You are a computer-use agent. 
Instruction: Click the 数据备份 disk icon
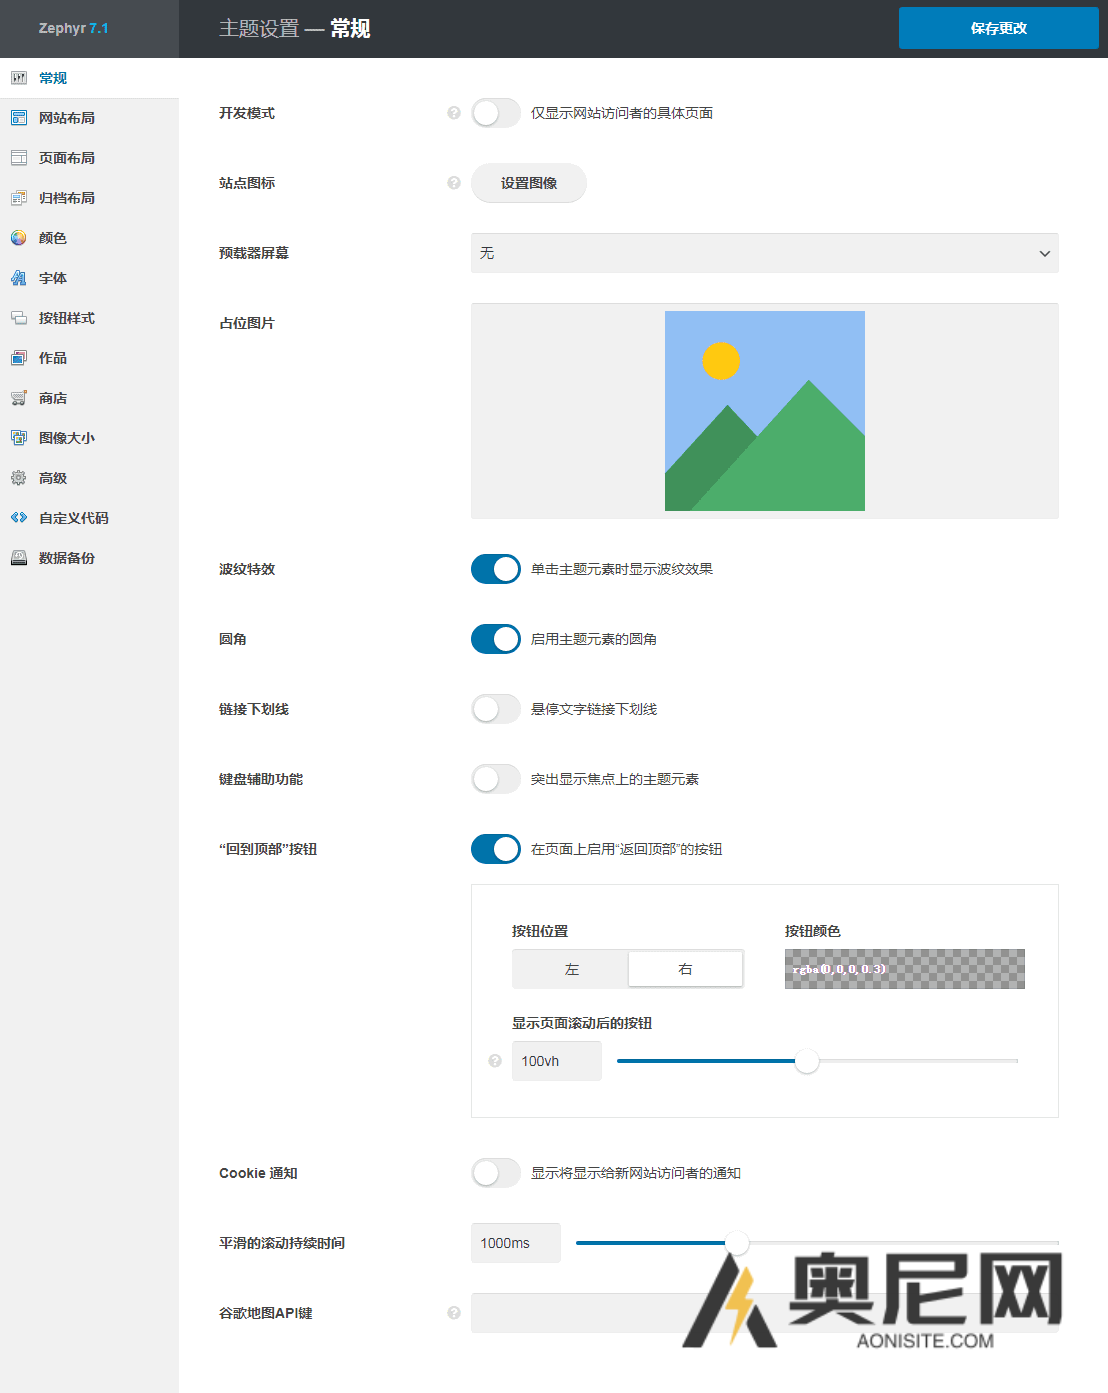[18, 558]
